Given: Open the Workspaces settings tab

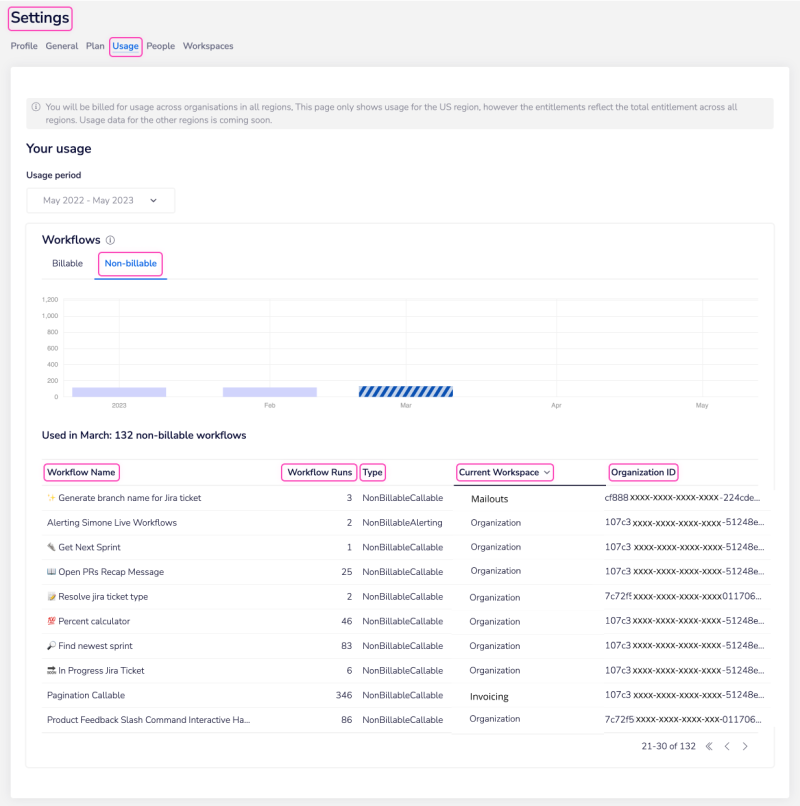Looking at the screenshot, I should click(208, 46).
